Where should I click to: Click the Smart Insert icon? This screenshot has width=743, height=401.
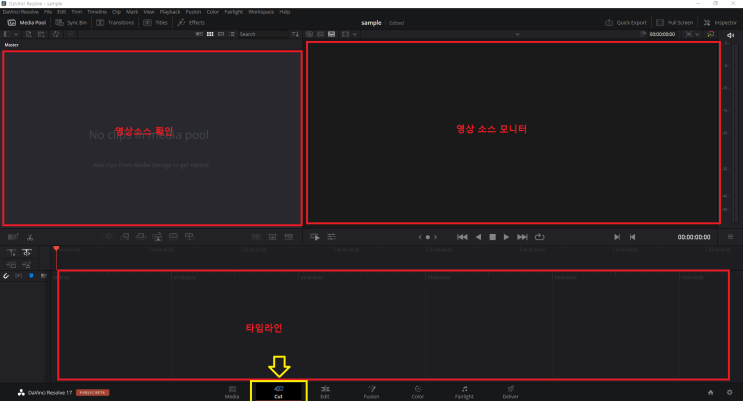tap(109, 237)
